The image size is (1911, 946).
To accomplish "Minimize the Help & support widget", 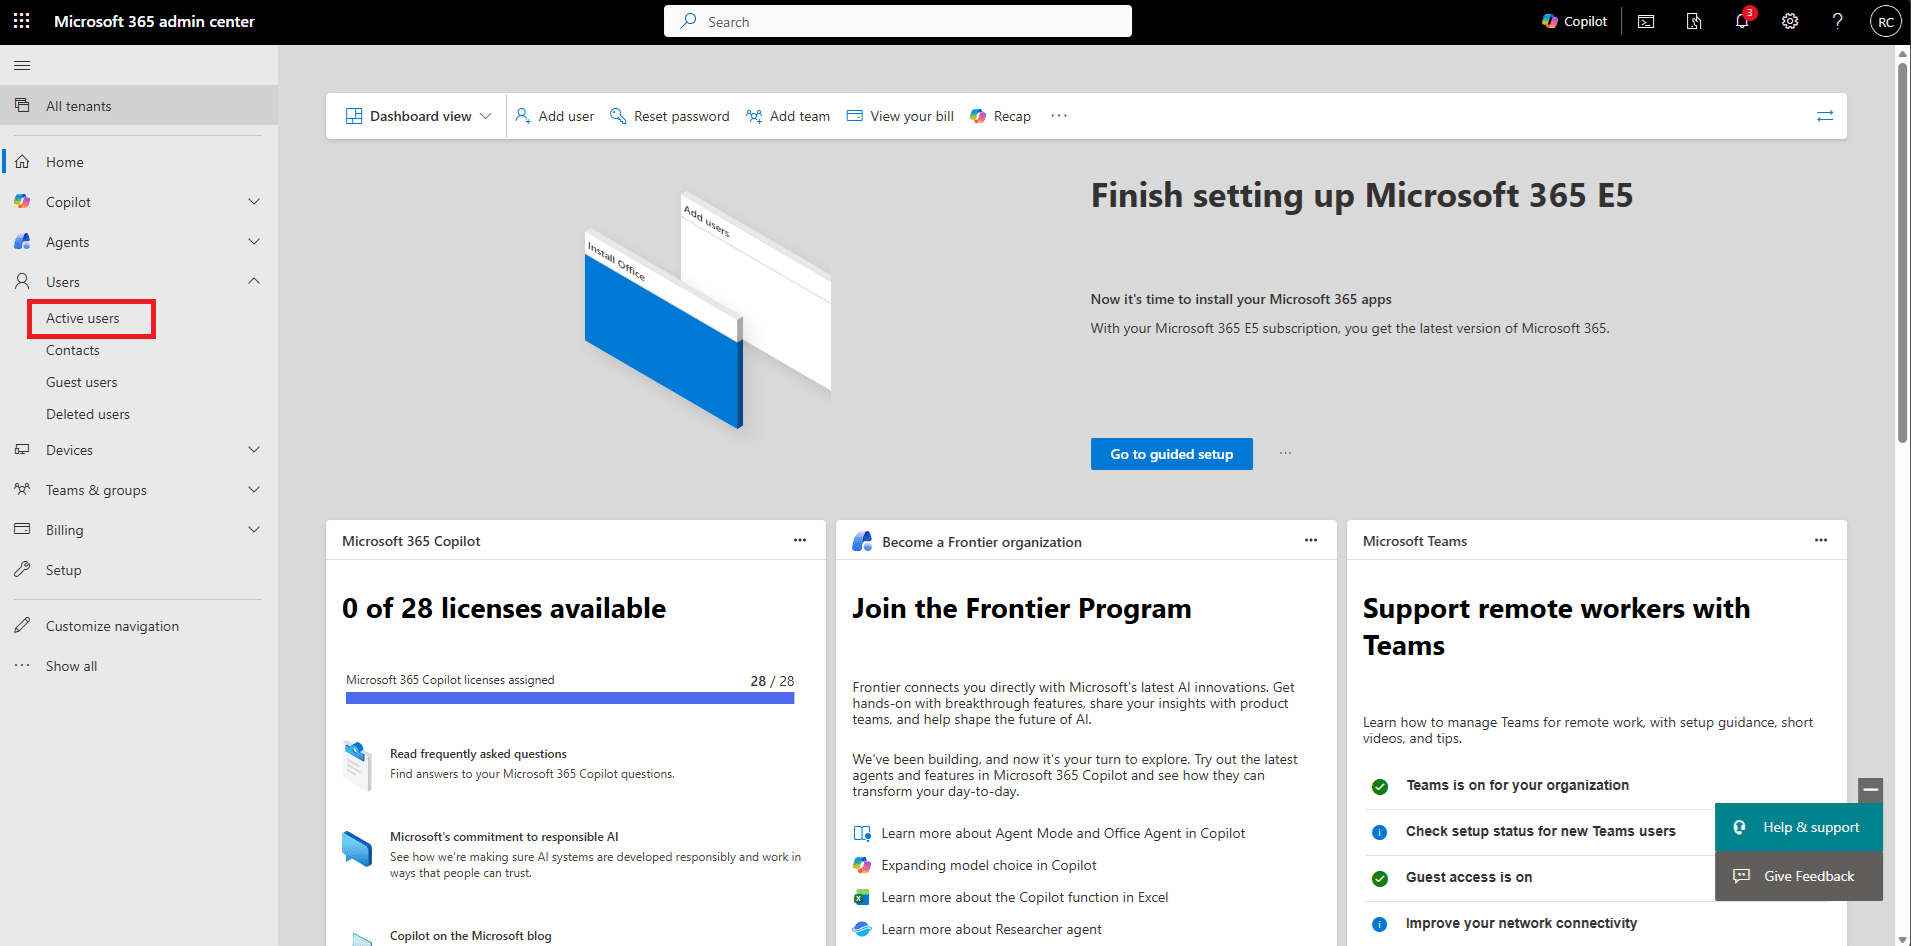I will click(x=1870, y=790).
